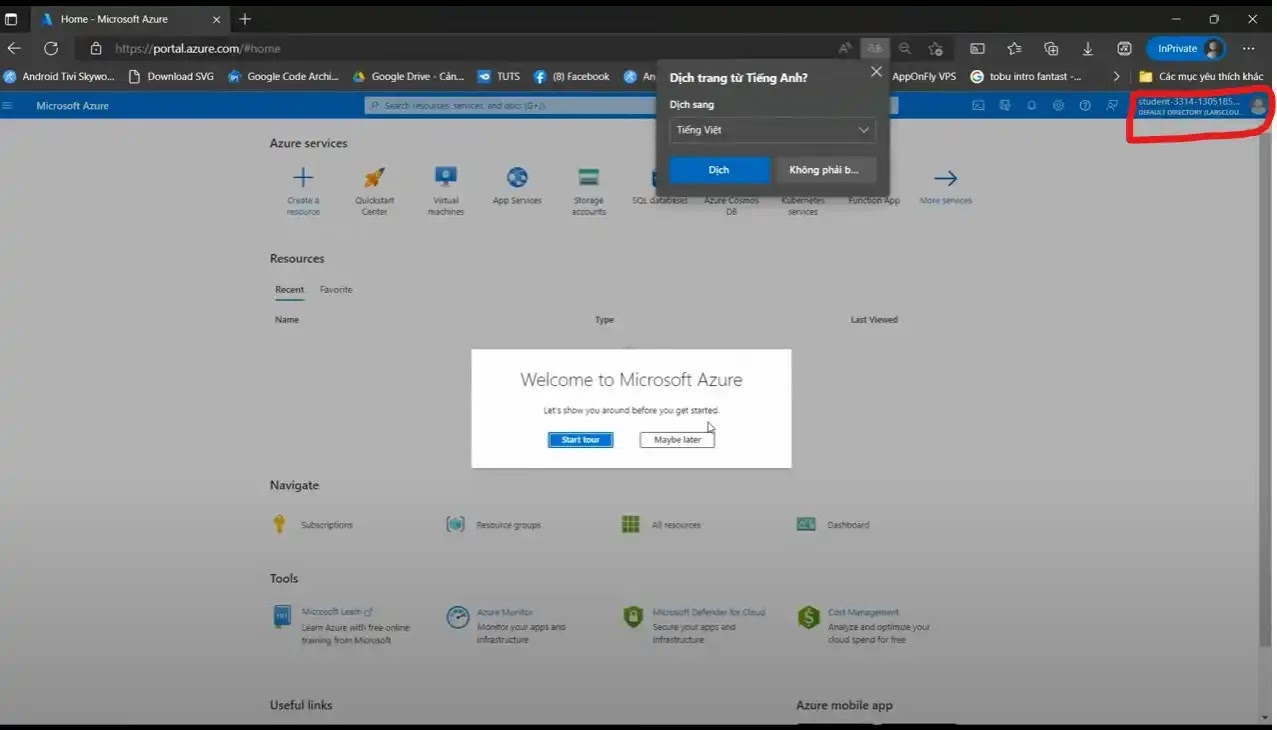
Task: Open Google Drive bookmark
Action: coord(408,76)
